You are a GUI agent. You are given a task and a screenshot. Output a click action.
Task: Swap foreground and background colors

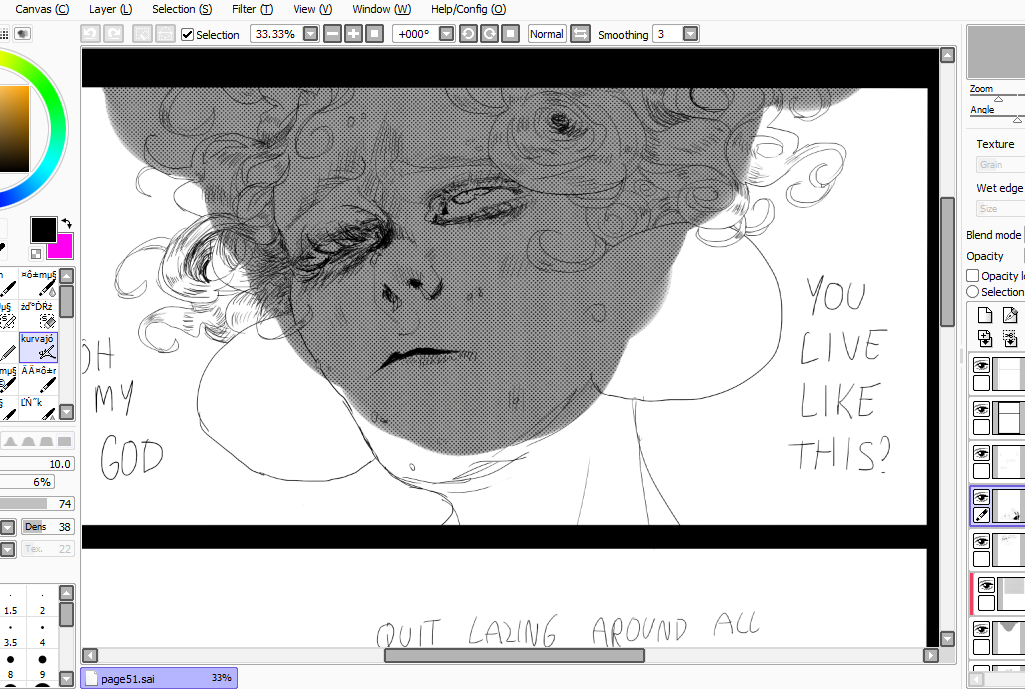tap(66, 223)
